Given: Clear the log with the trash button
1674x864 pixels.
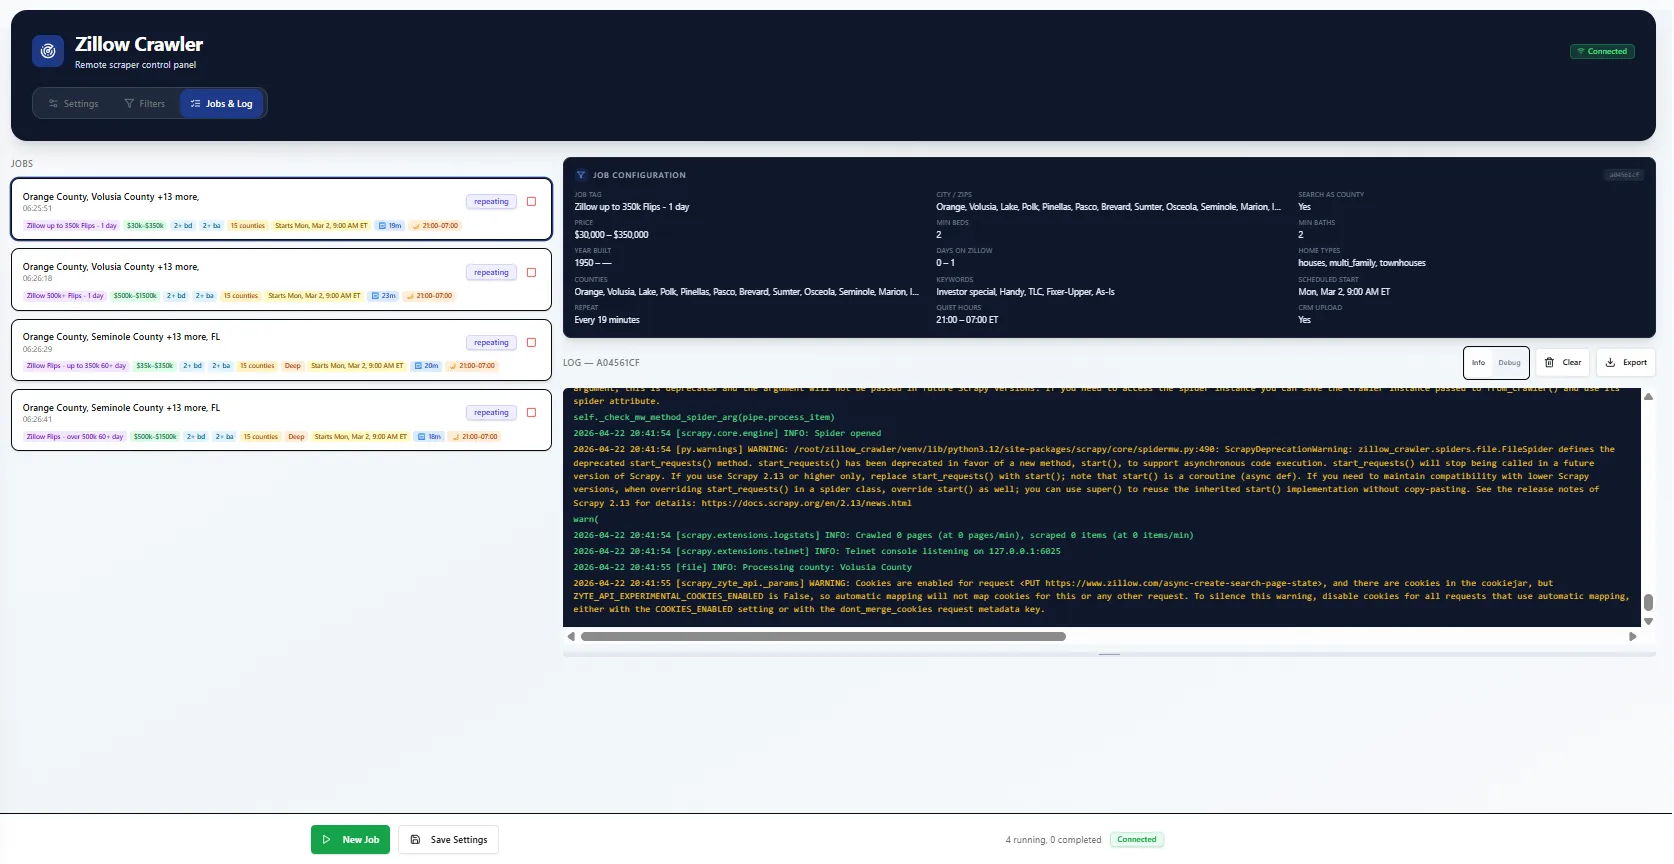Looking at the screenshot, I should 1562,363.
